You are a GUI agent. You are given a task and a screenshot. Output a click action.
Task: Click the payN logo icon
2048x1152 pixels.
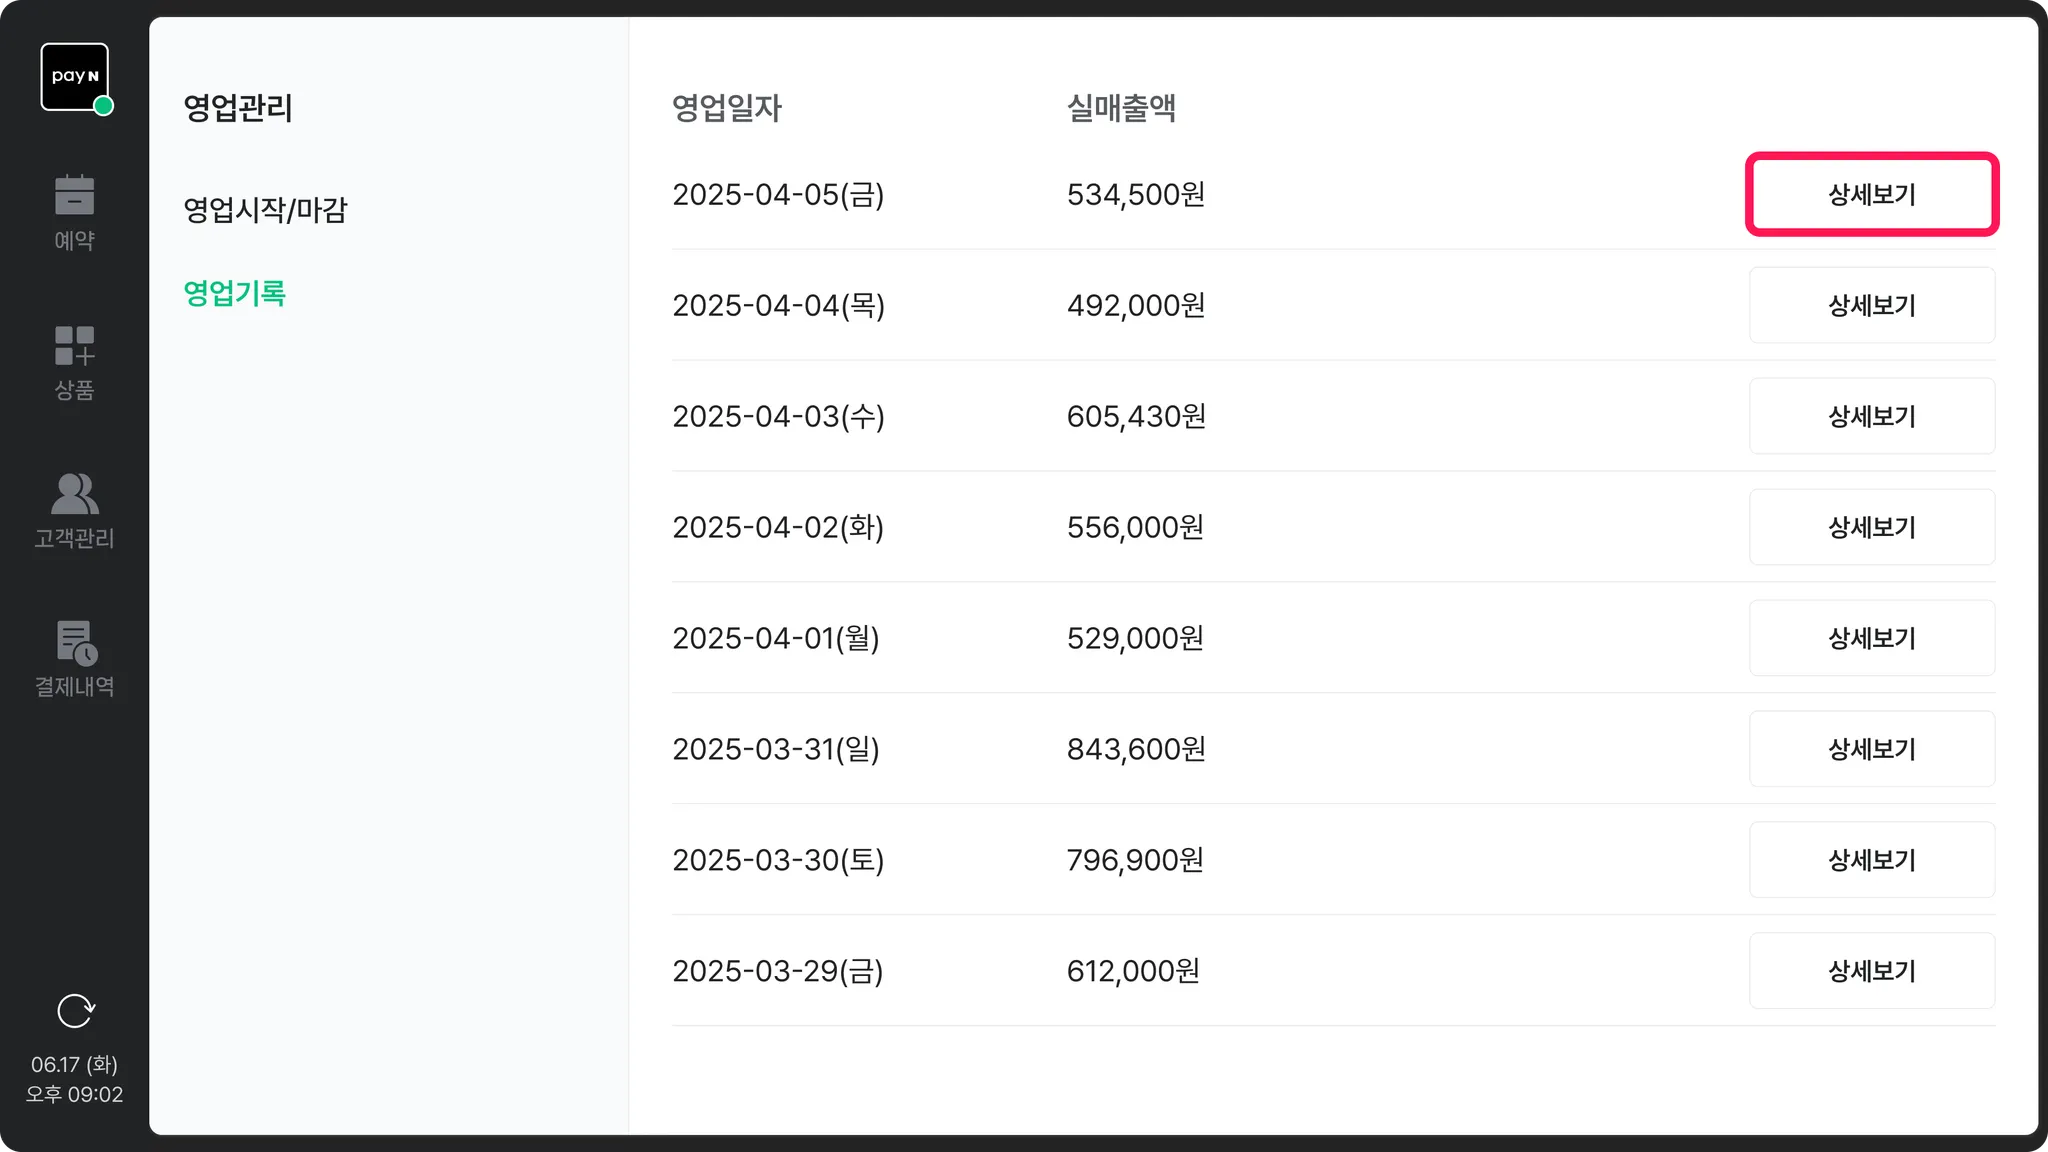[75, 77]
